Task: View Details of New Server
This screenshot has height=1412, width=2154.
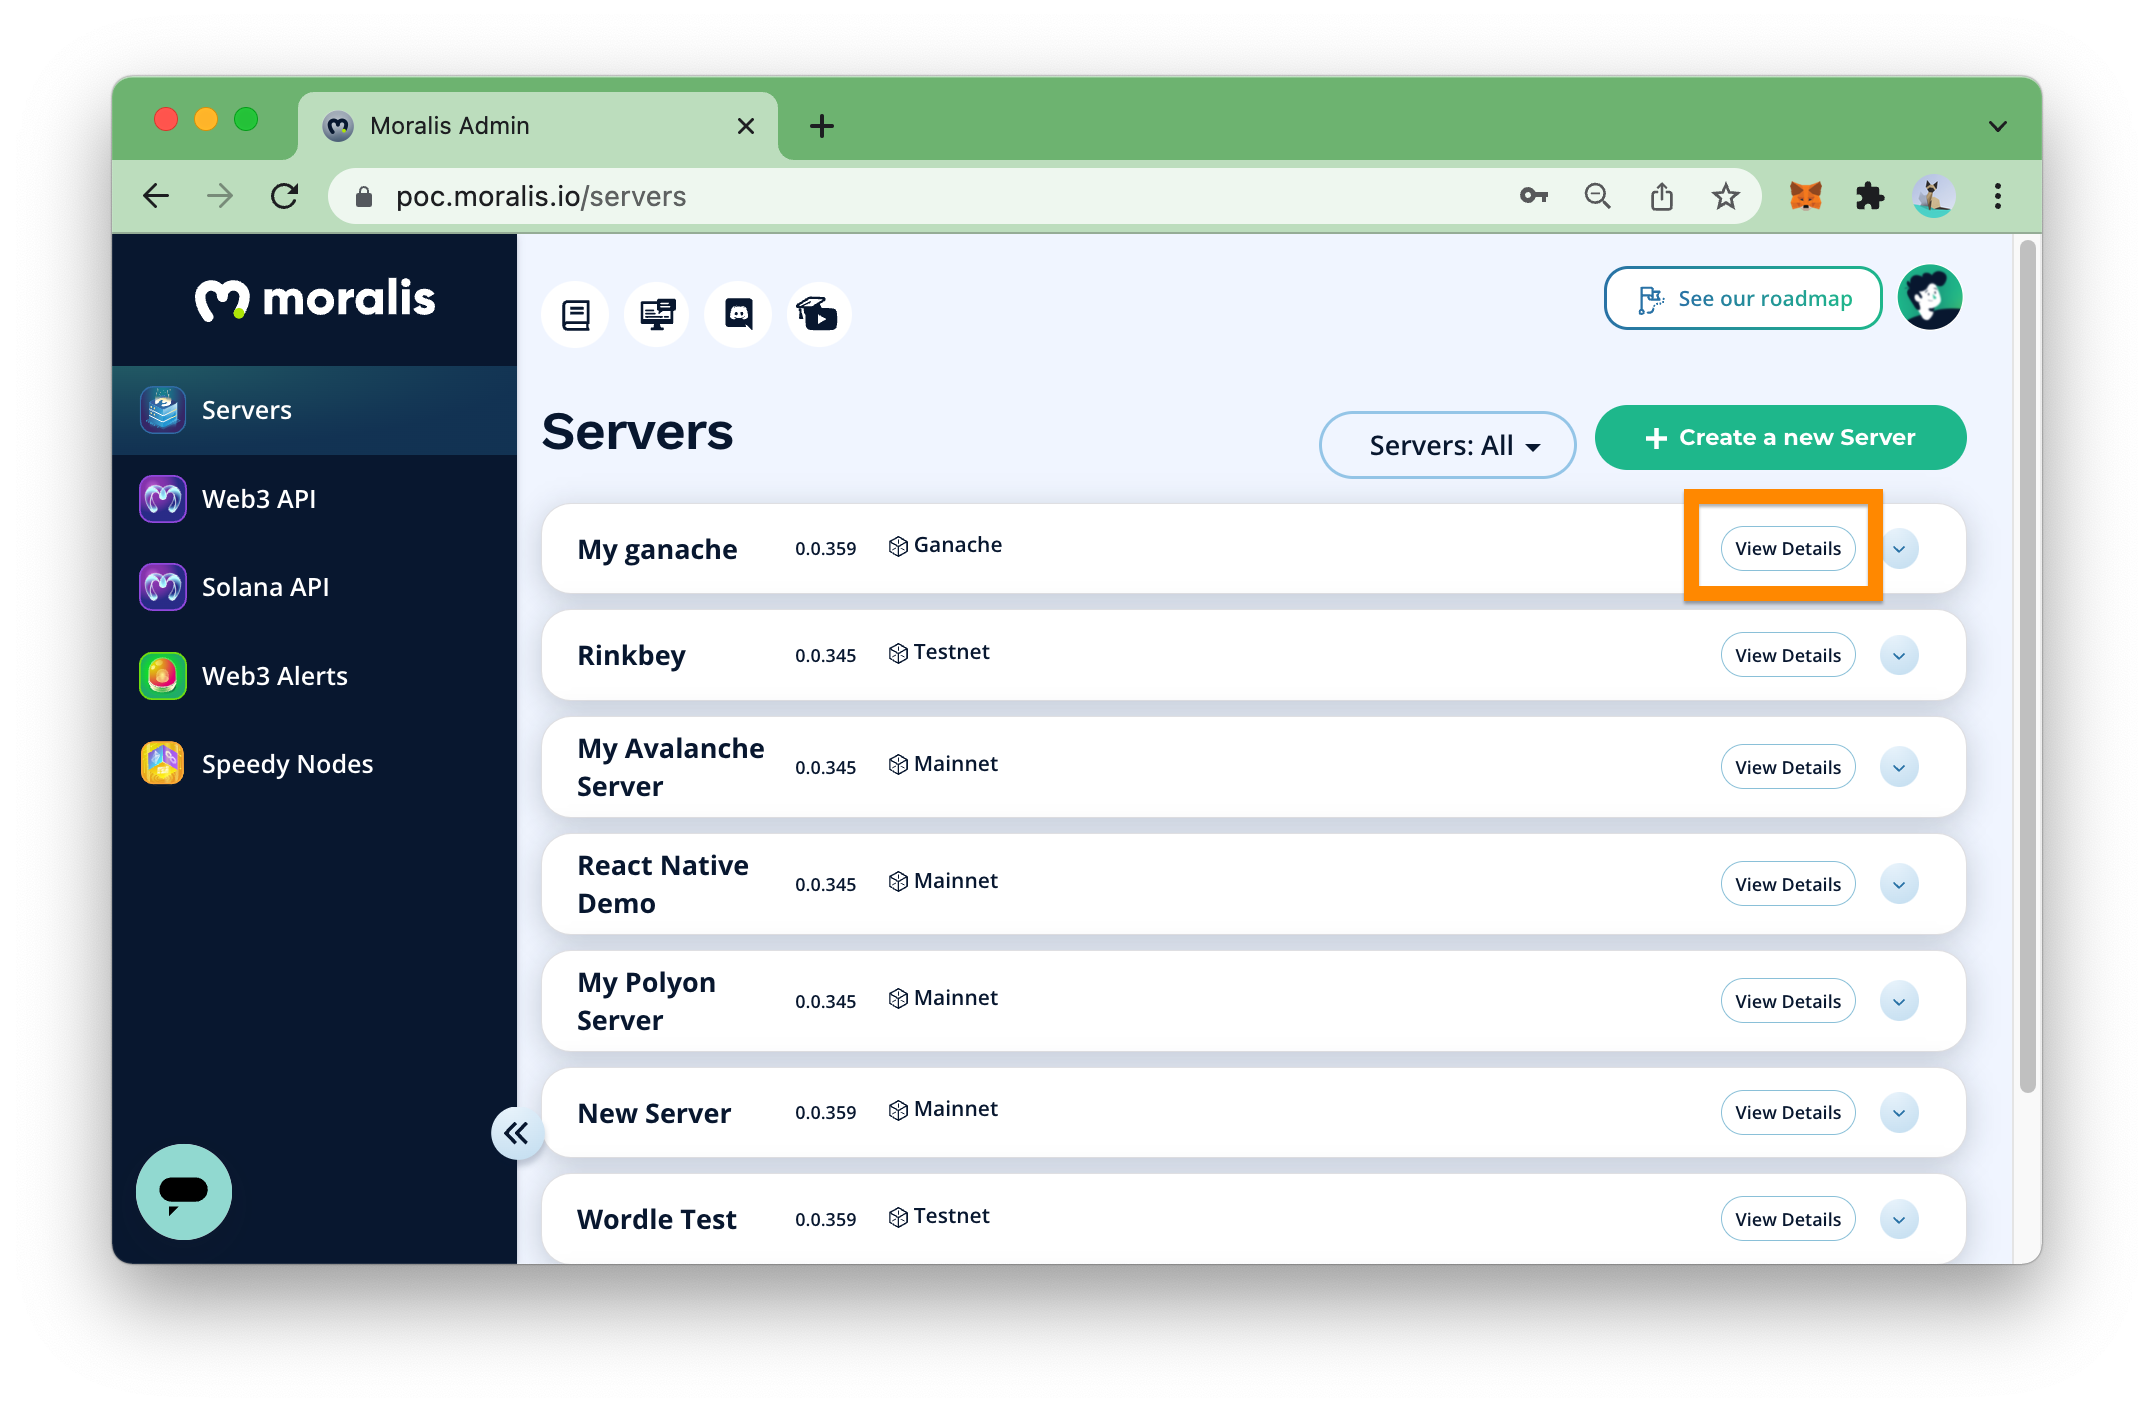Action: tap(1788, 1113)
